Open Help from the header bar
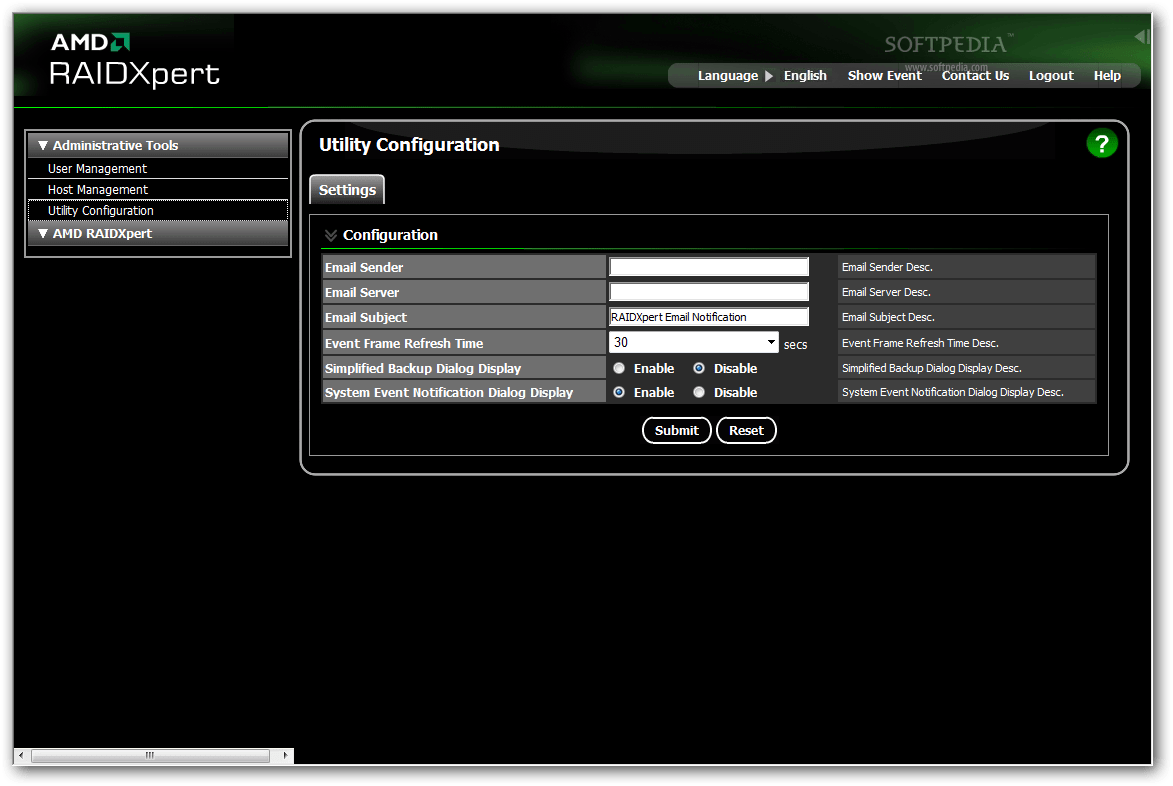Image resolution: width=1173 pixels, height=786 pixels. (1107, 76)
